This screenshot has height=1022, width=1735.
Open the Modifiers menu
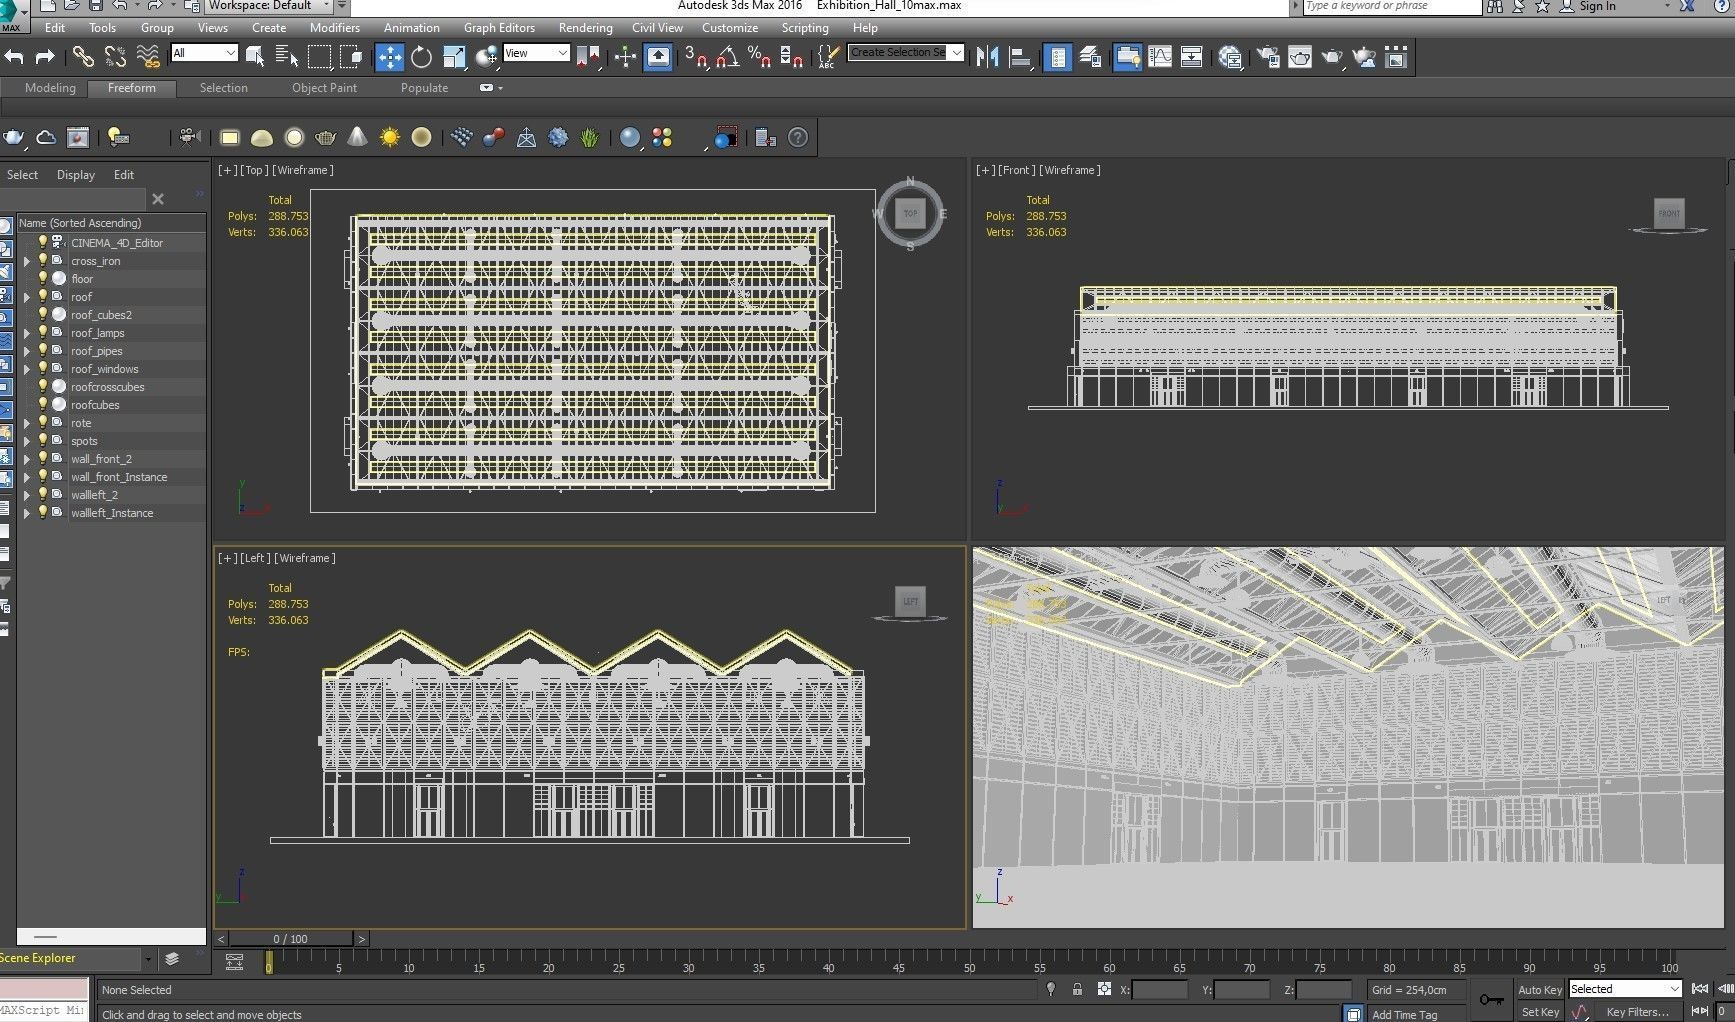(x=334, y=28)
